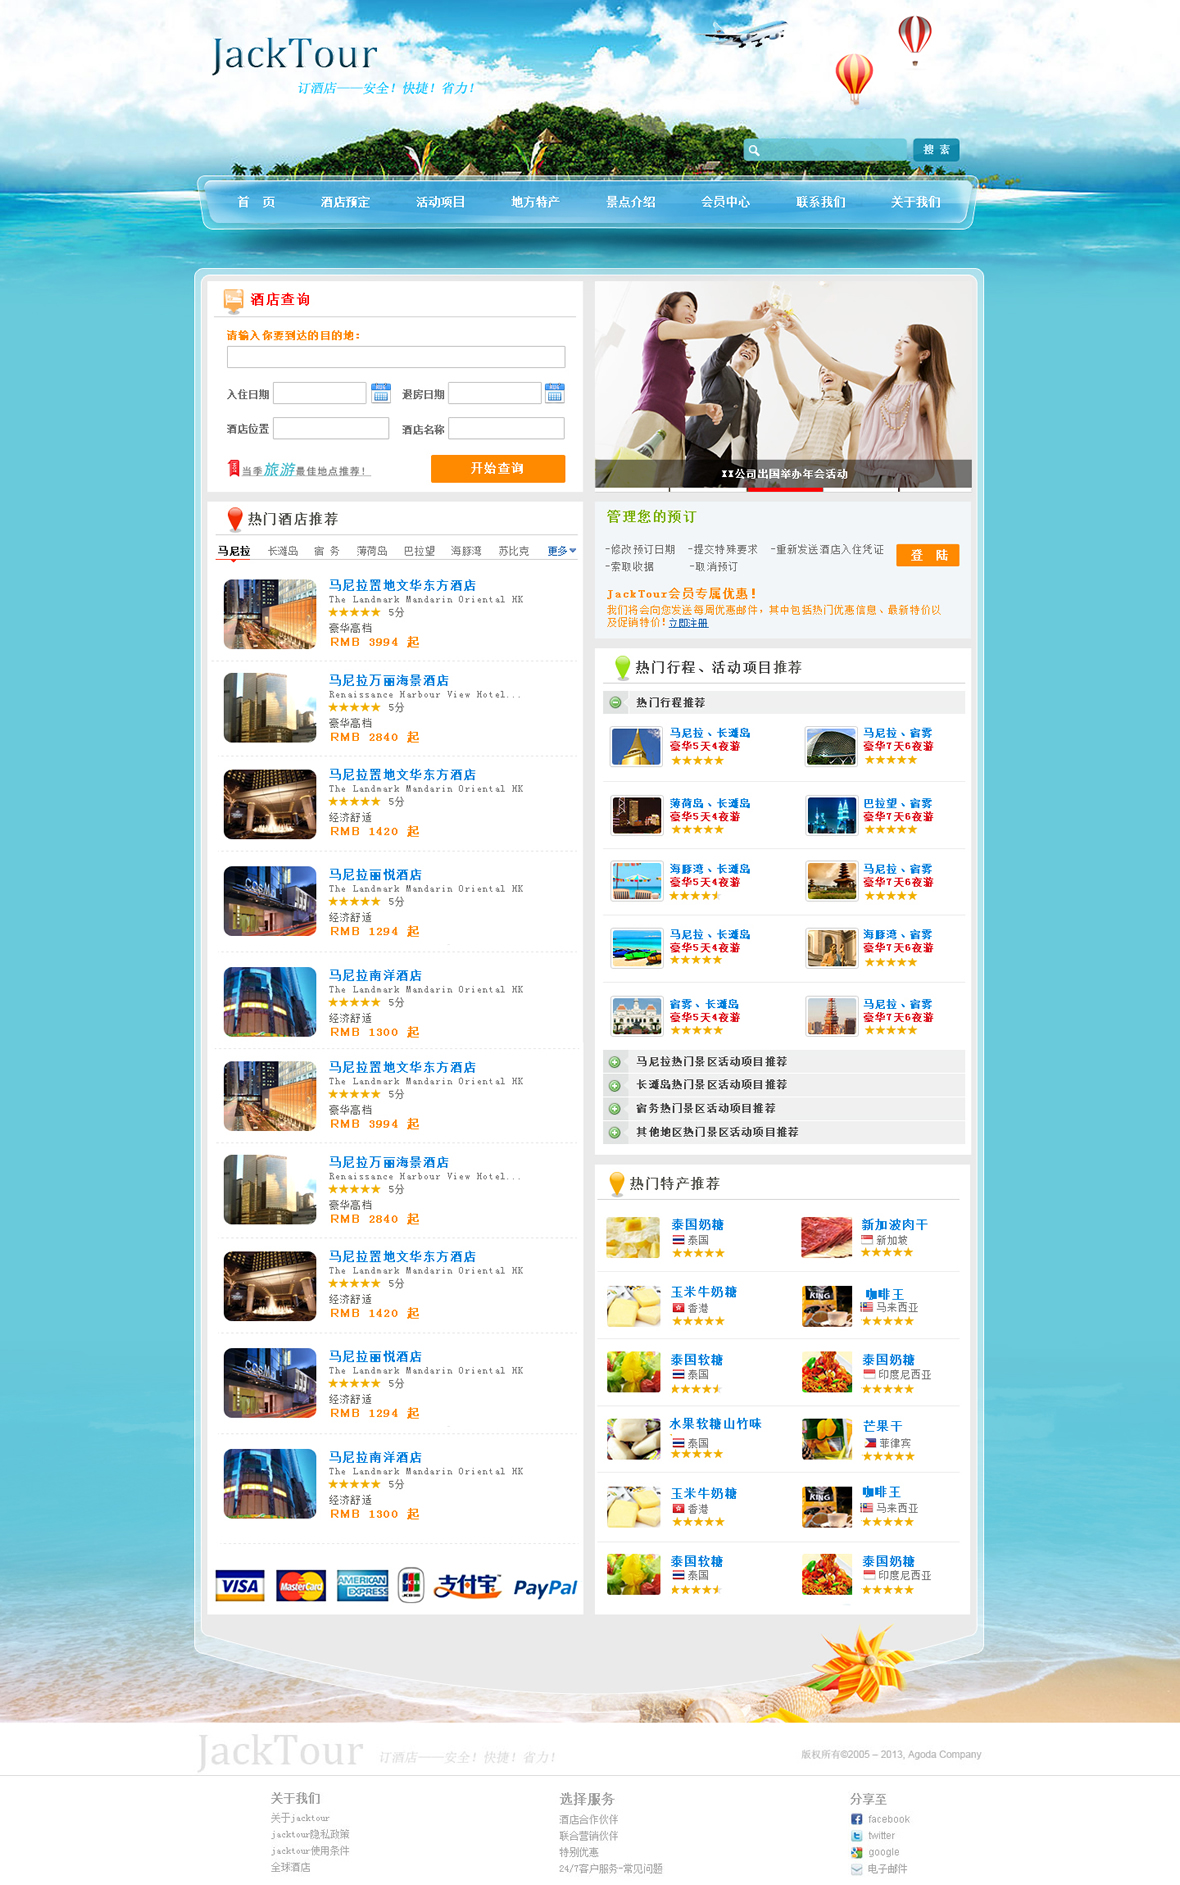Open the check-out date calendar icon

pyautogui.click(x=555, y=393)
